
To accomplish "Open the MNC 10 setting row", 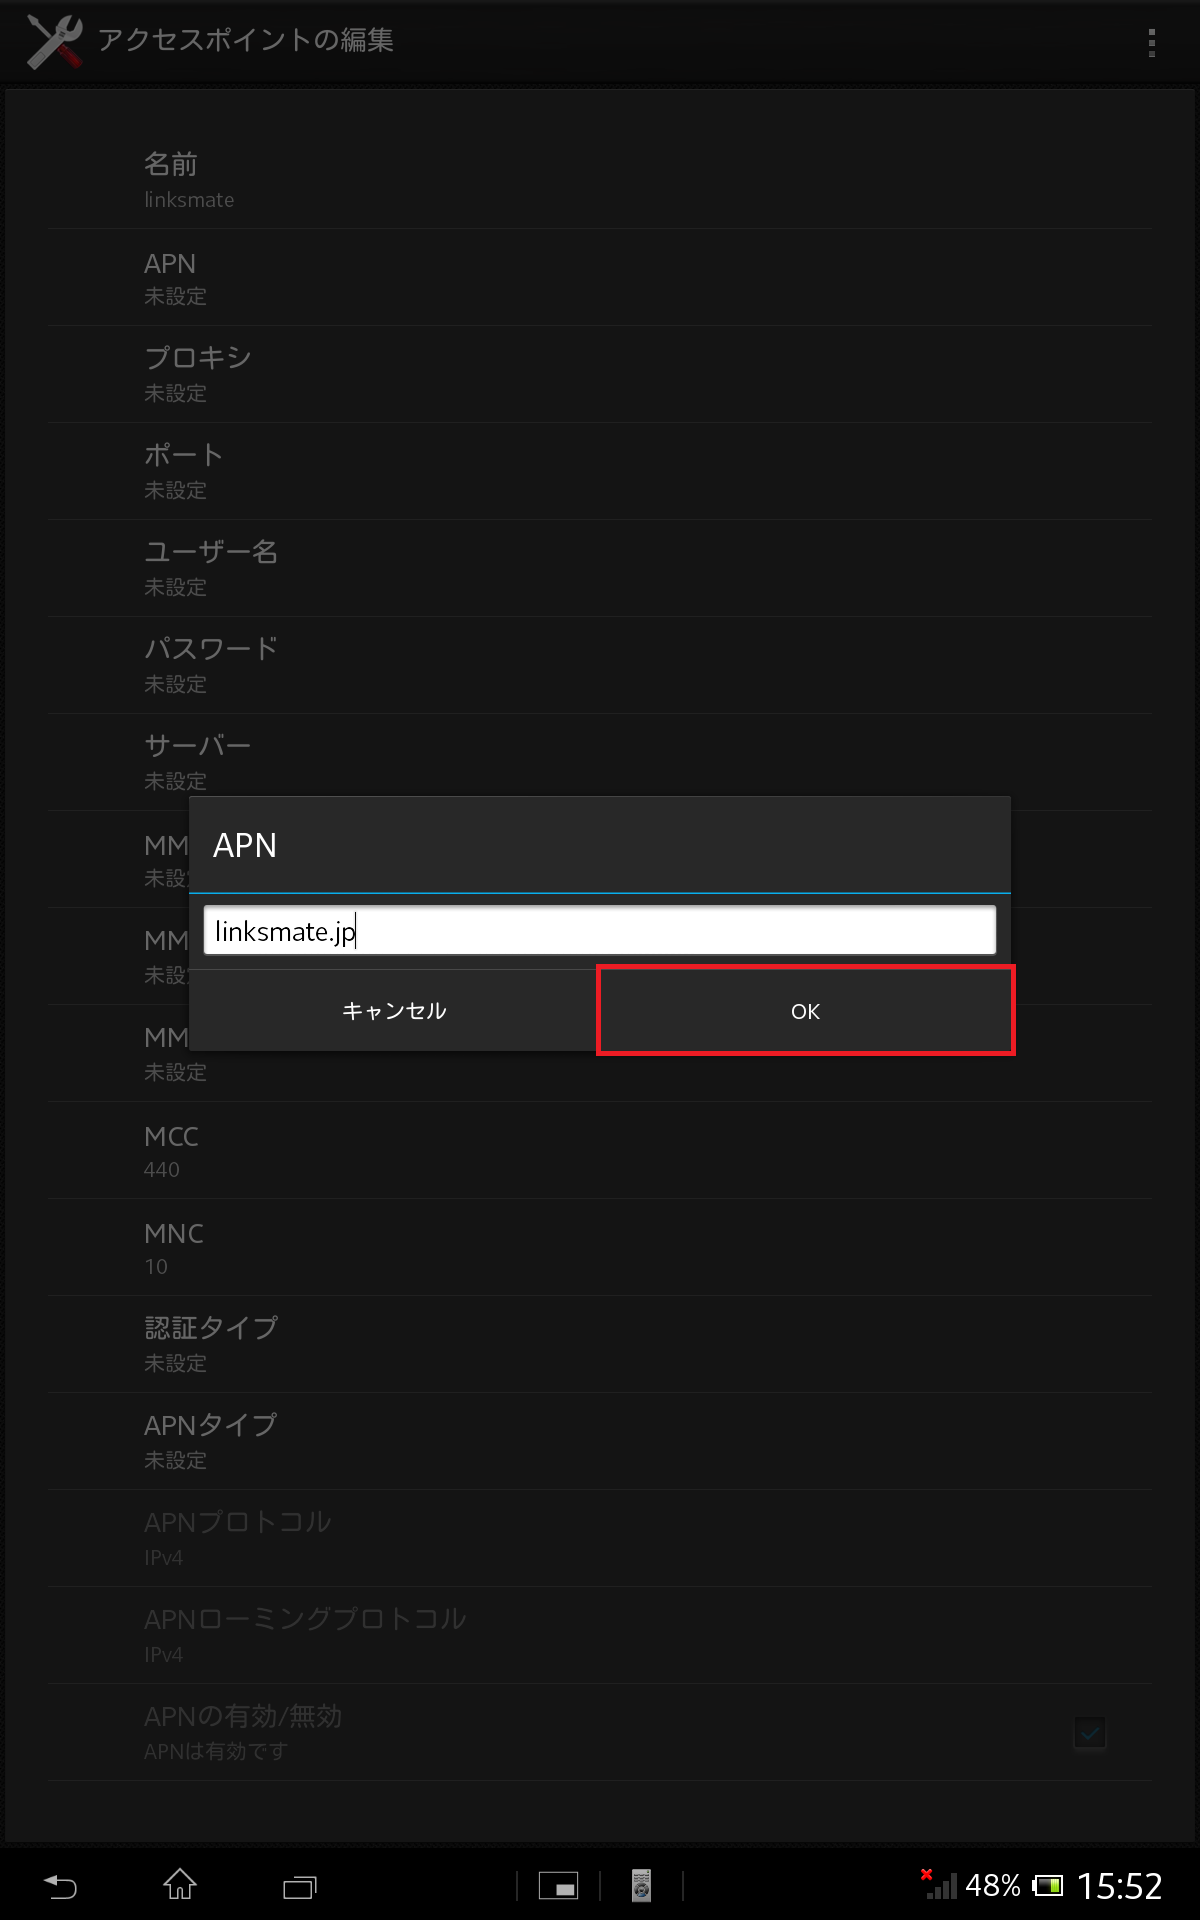I will pos(600,1248).
